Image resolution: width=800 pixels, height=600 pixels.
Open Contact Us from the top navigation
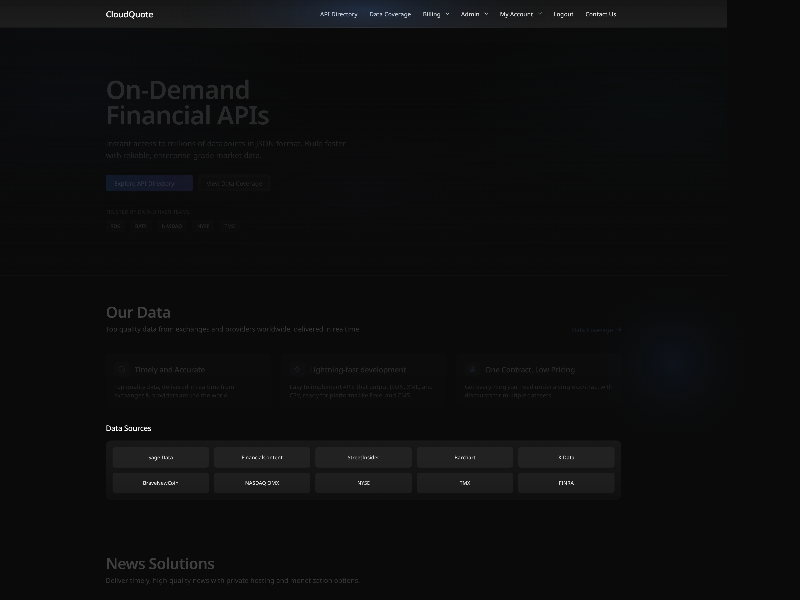click(x=599, y=14)
